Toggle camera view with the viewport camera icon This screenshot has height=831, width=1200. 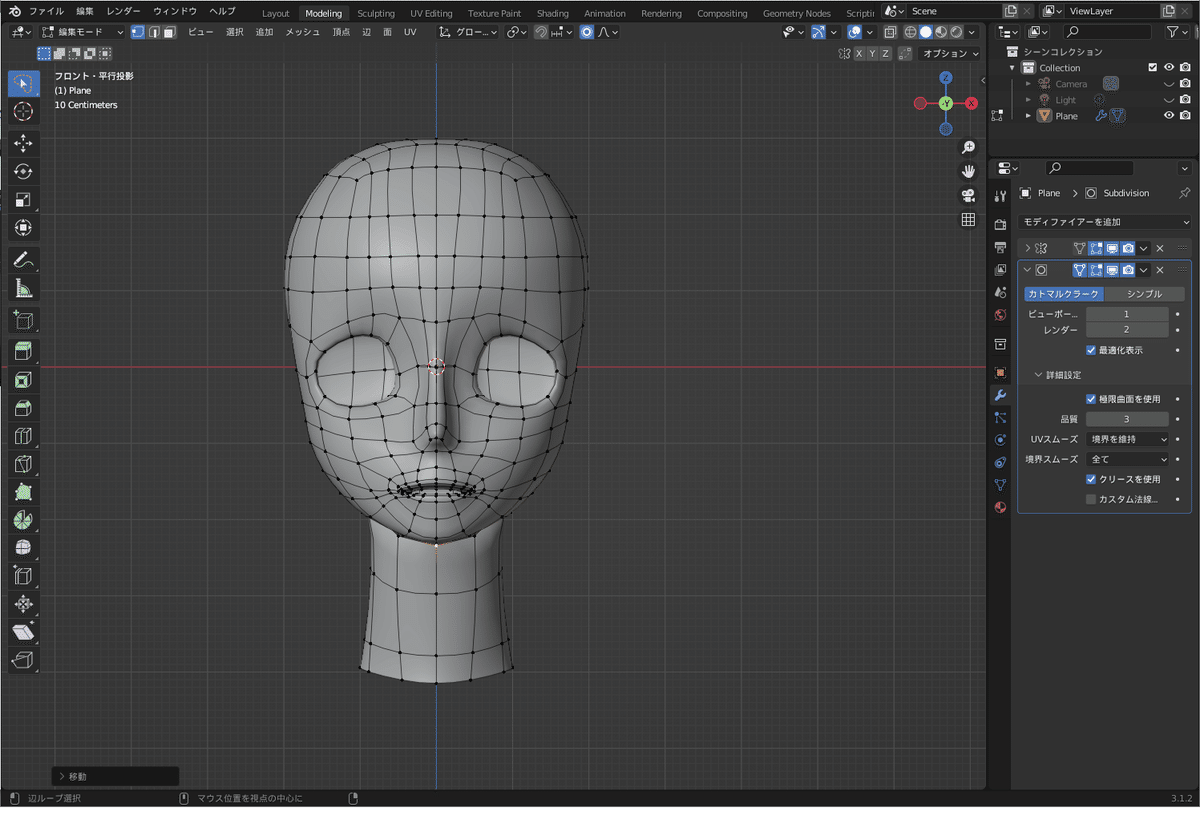pyautogui.click(x=968, y=195)
